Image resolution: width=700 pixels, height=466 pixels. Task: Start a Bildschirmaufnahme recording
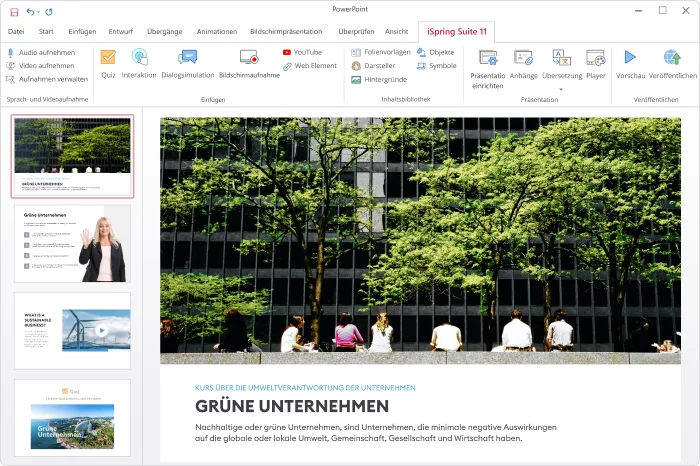(x=249, y=58)
